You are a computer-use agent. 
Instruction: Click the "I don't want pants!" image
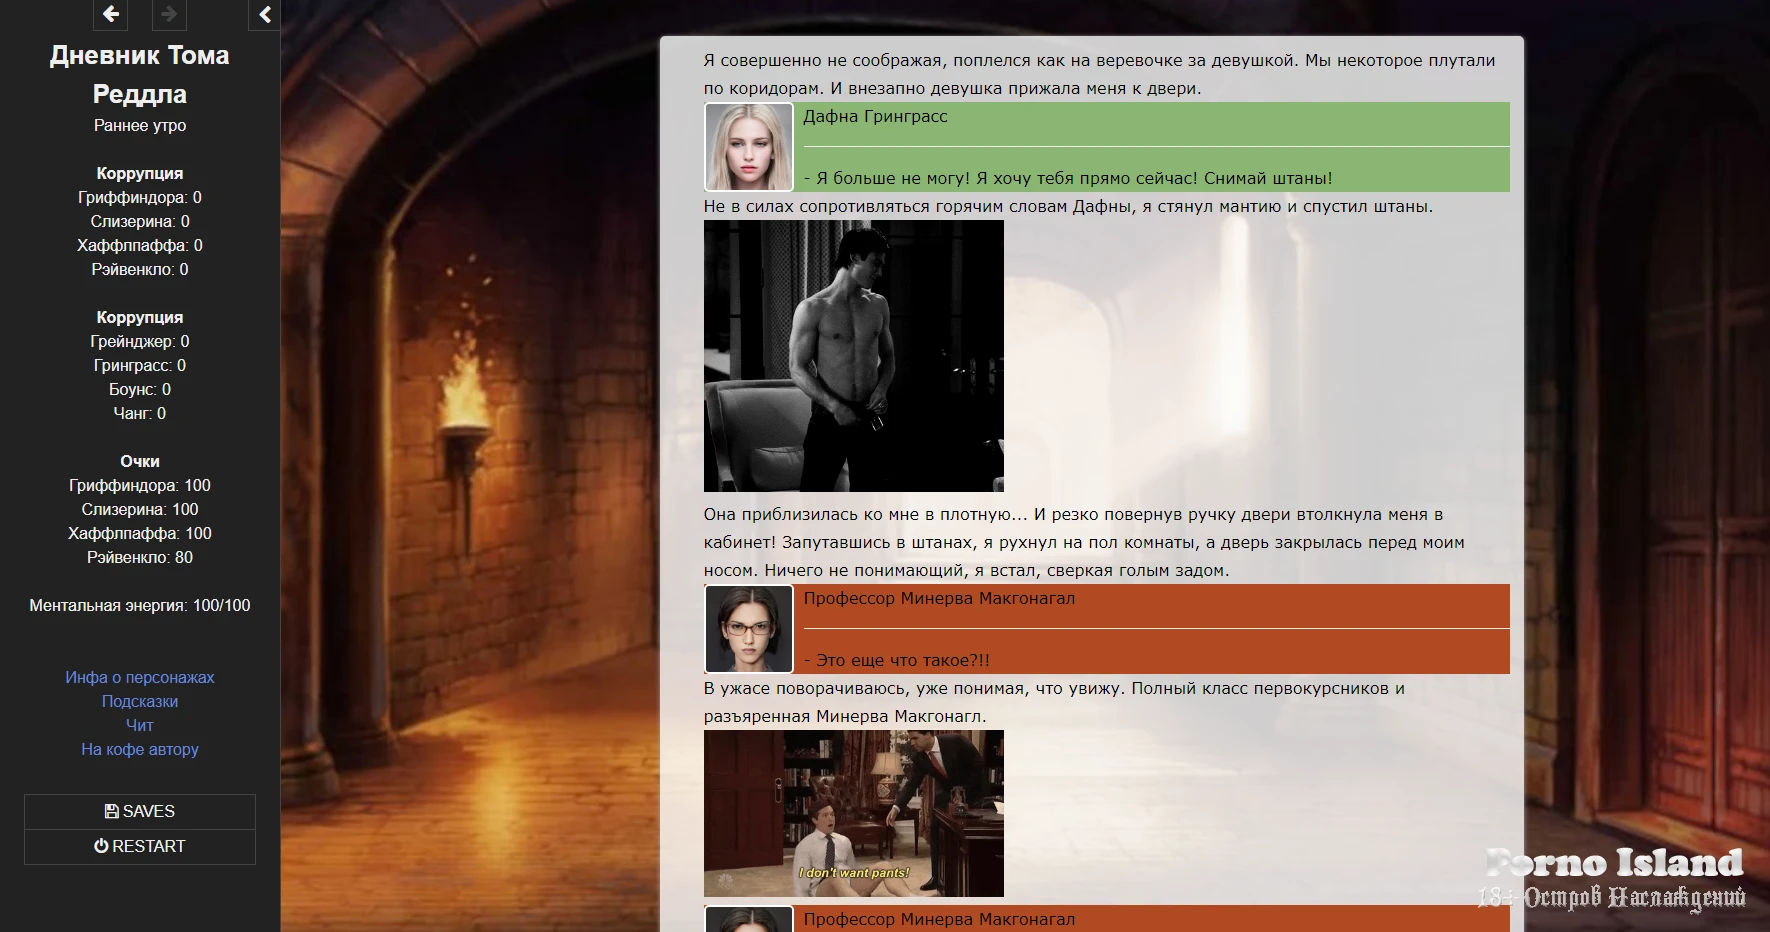coord(853,813)
